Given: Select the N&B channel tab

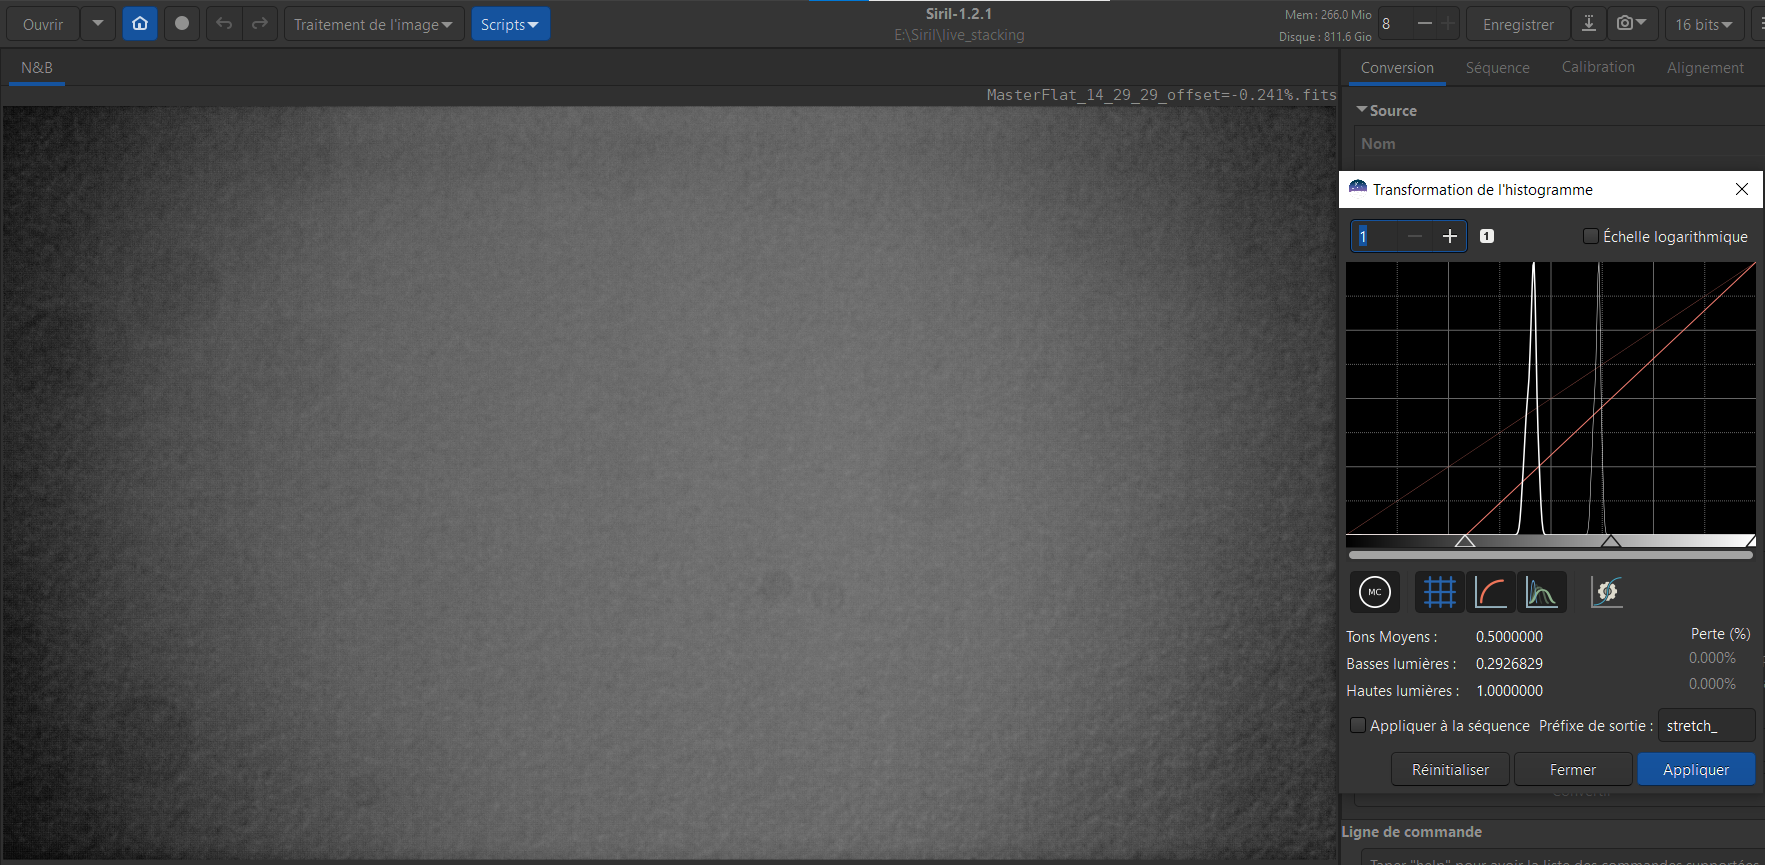Looking at the screenshot, I should [x=37, y=67].
